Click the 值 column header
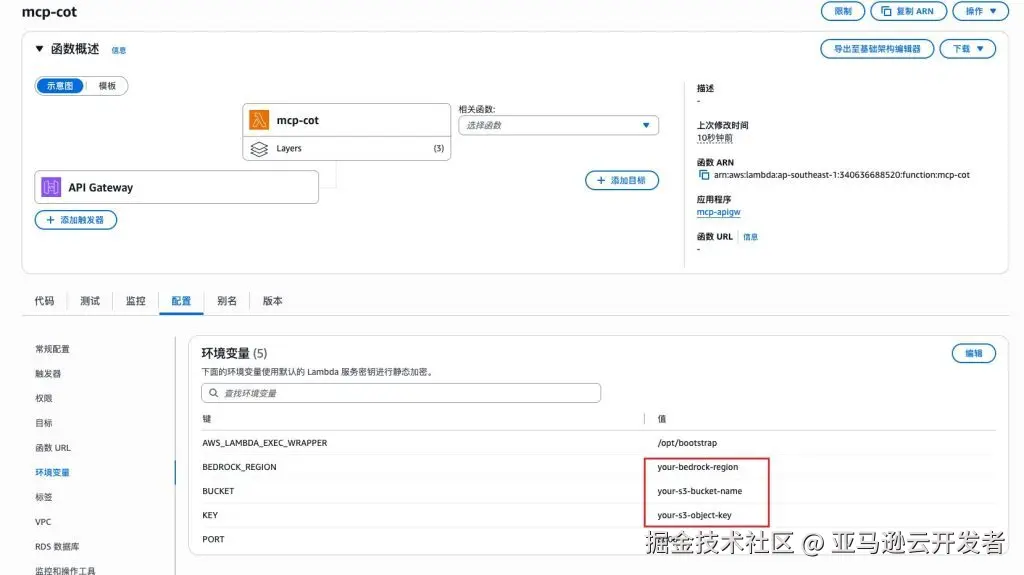The height and width of the screenshot is (575, 1024). pyautogui.click(x=662, y=419)
